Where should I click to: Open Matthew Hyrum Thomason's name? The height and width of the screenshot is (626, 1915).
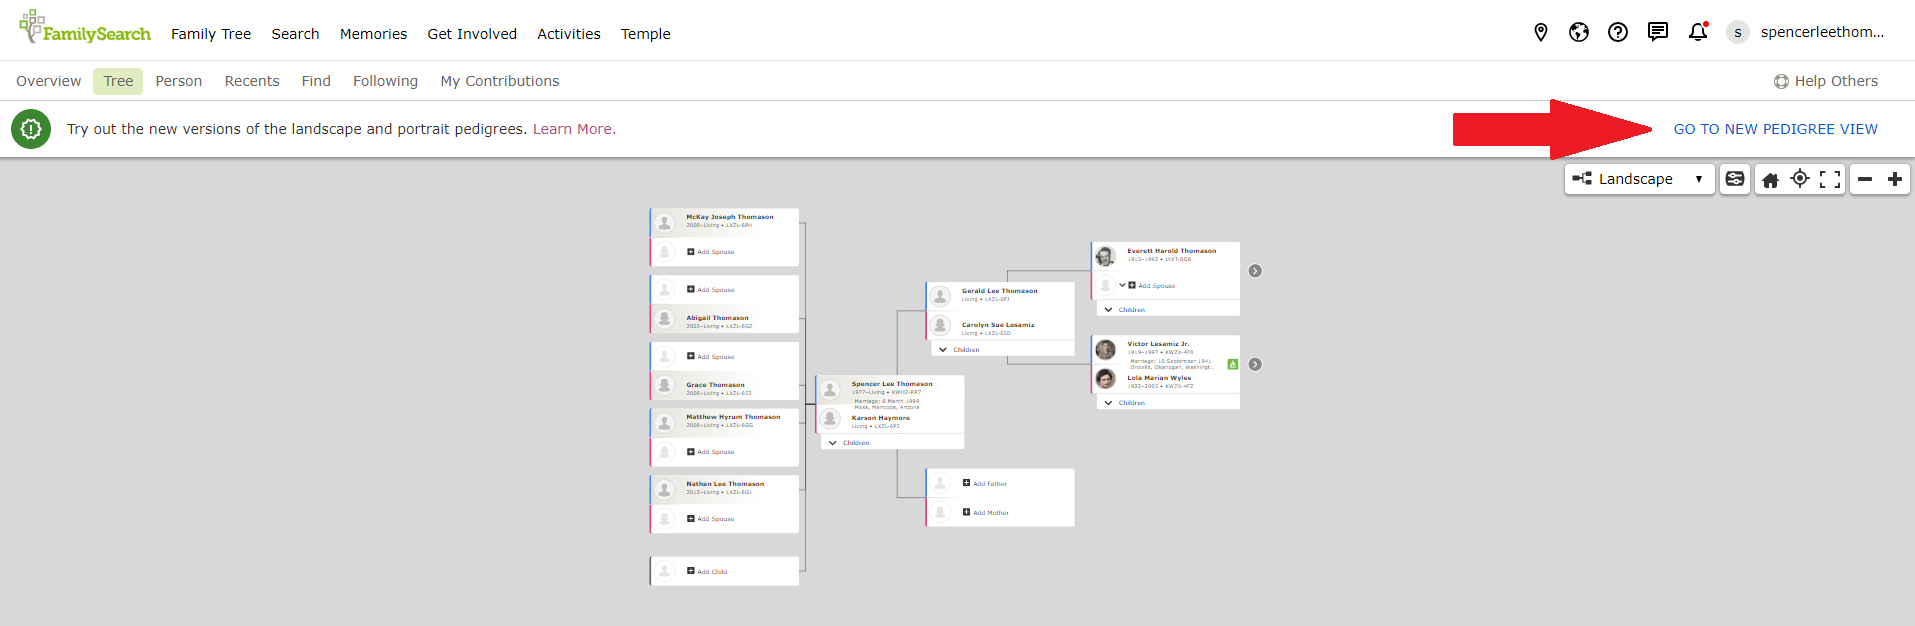pyautogui.click(x=733, y=417)
